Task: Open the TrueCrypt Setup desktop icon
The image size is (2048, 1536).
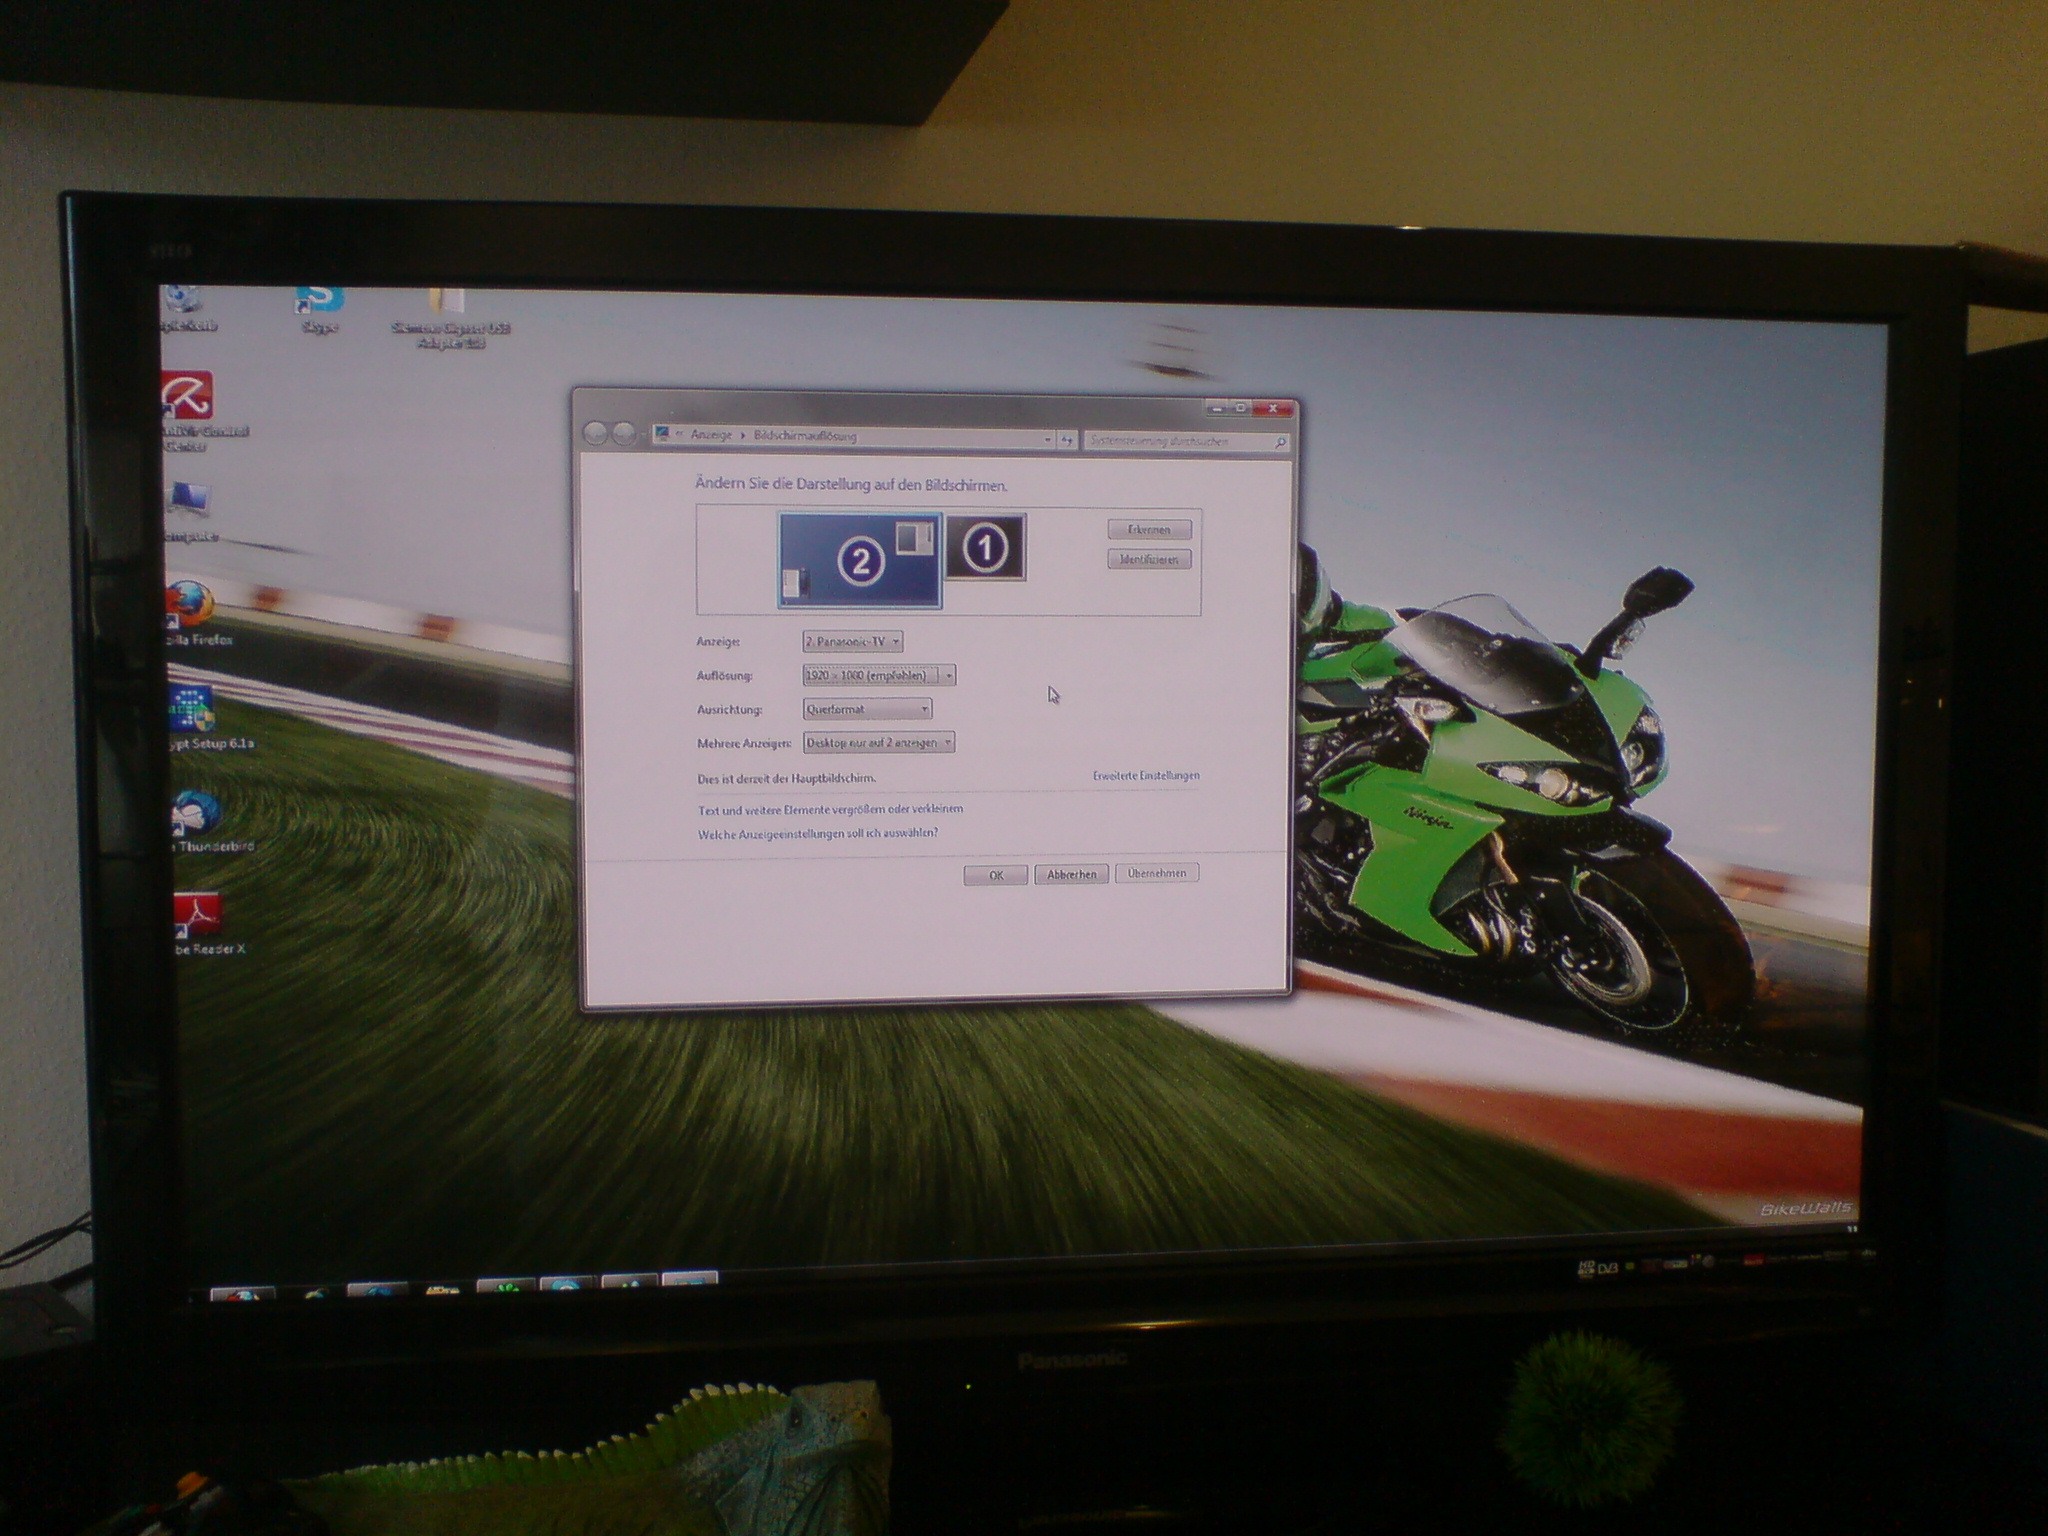Action: click(191, 710)
